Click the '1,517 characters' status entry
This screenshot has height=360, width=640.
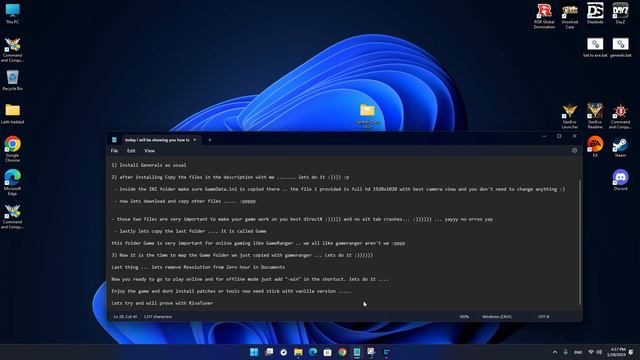(x=158, y=317)
